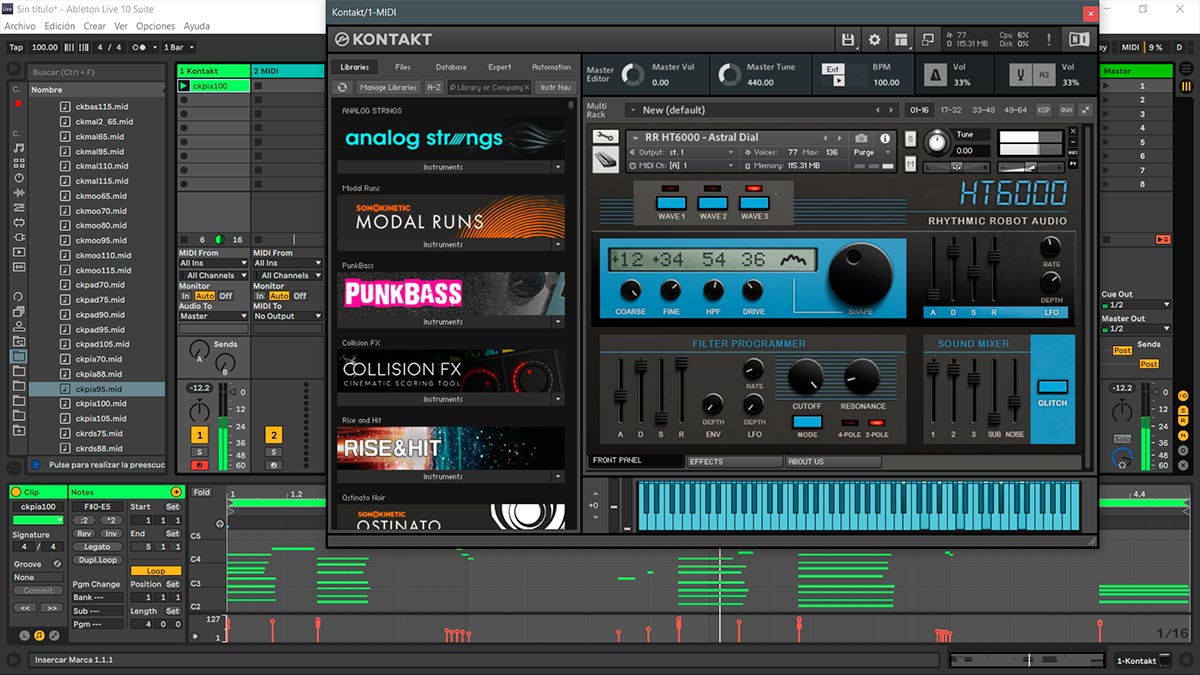Open Kontakt workspace layout icon

coord(902,39)
